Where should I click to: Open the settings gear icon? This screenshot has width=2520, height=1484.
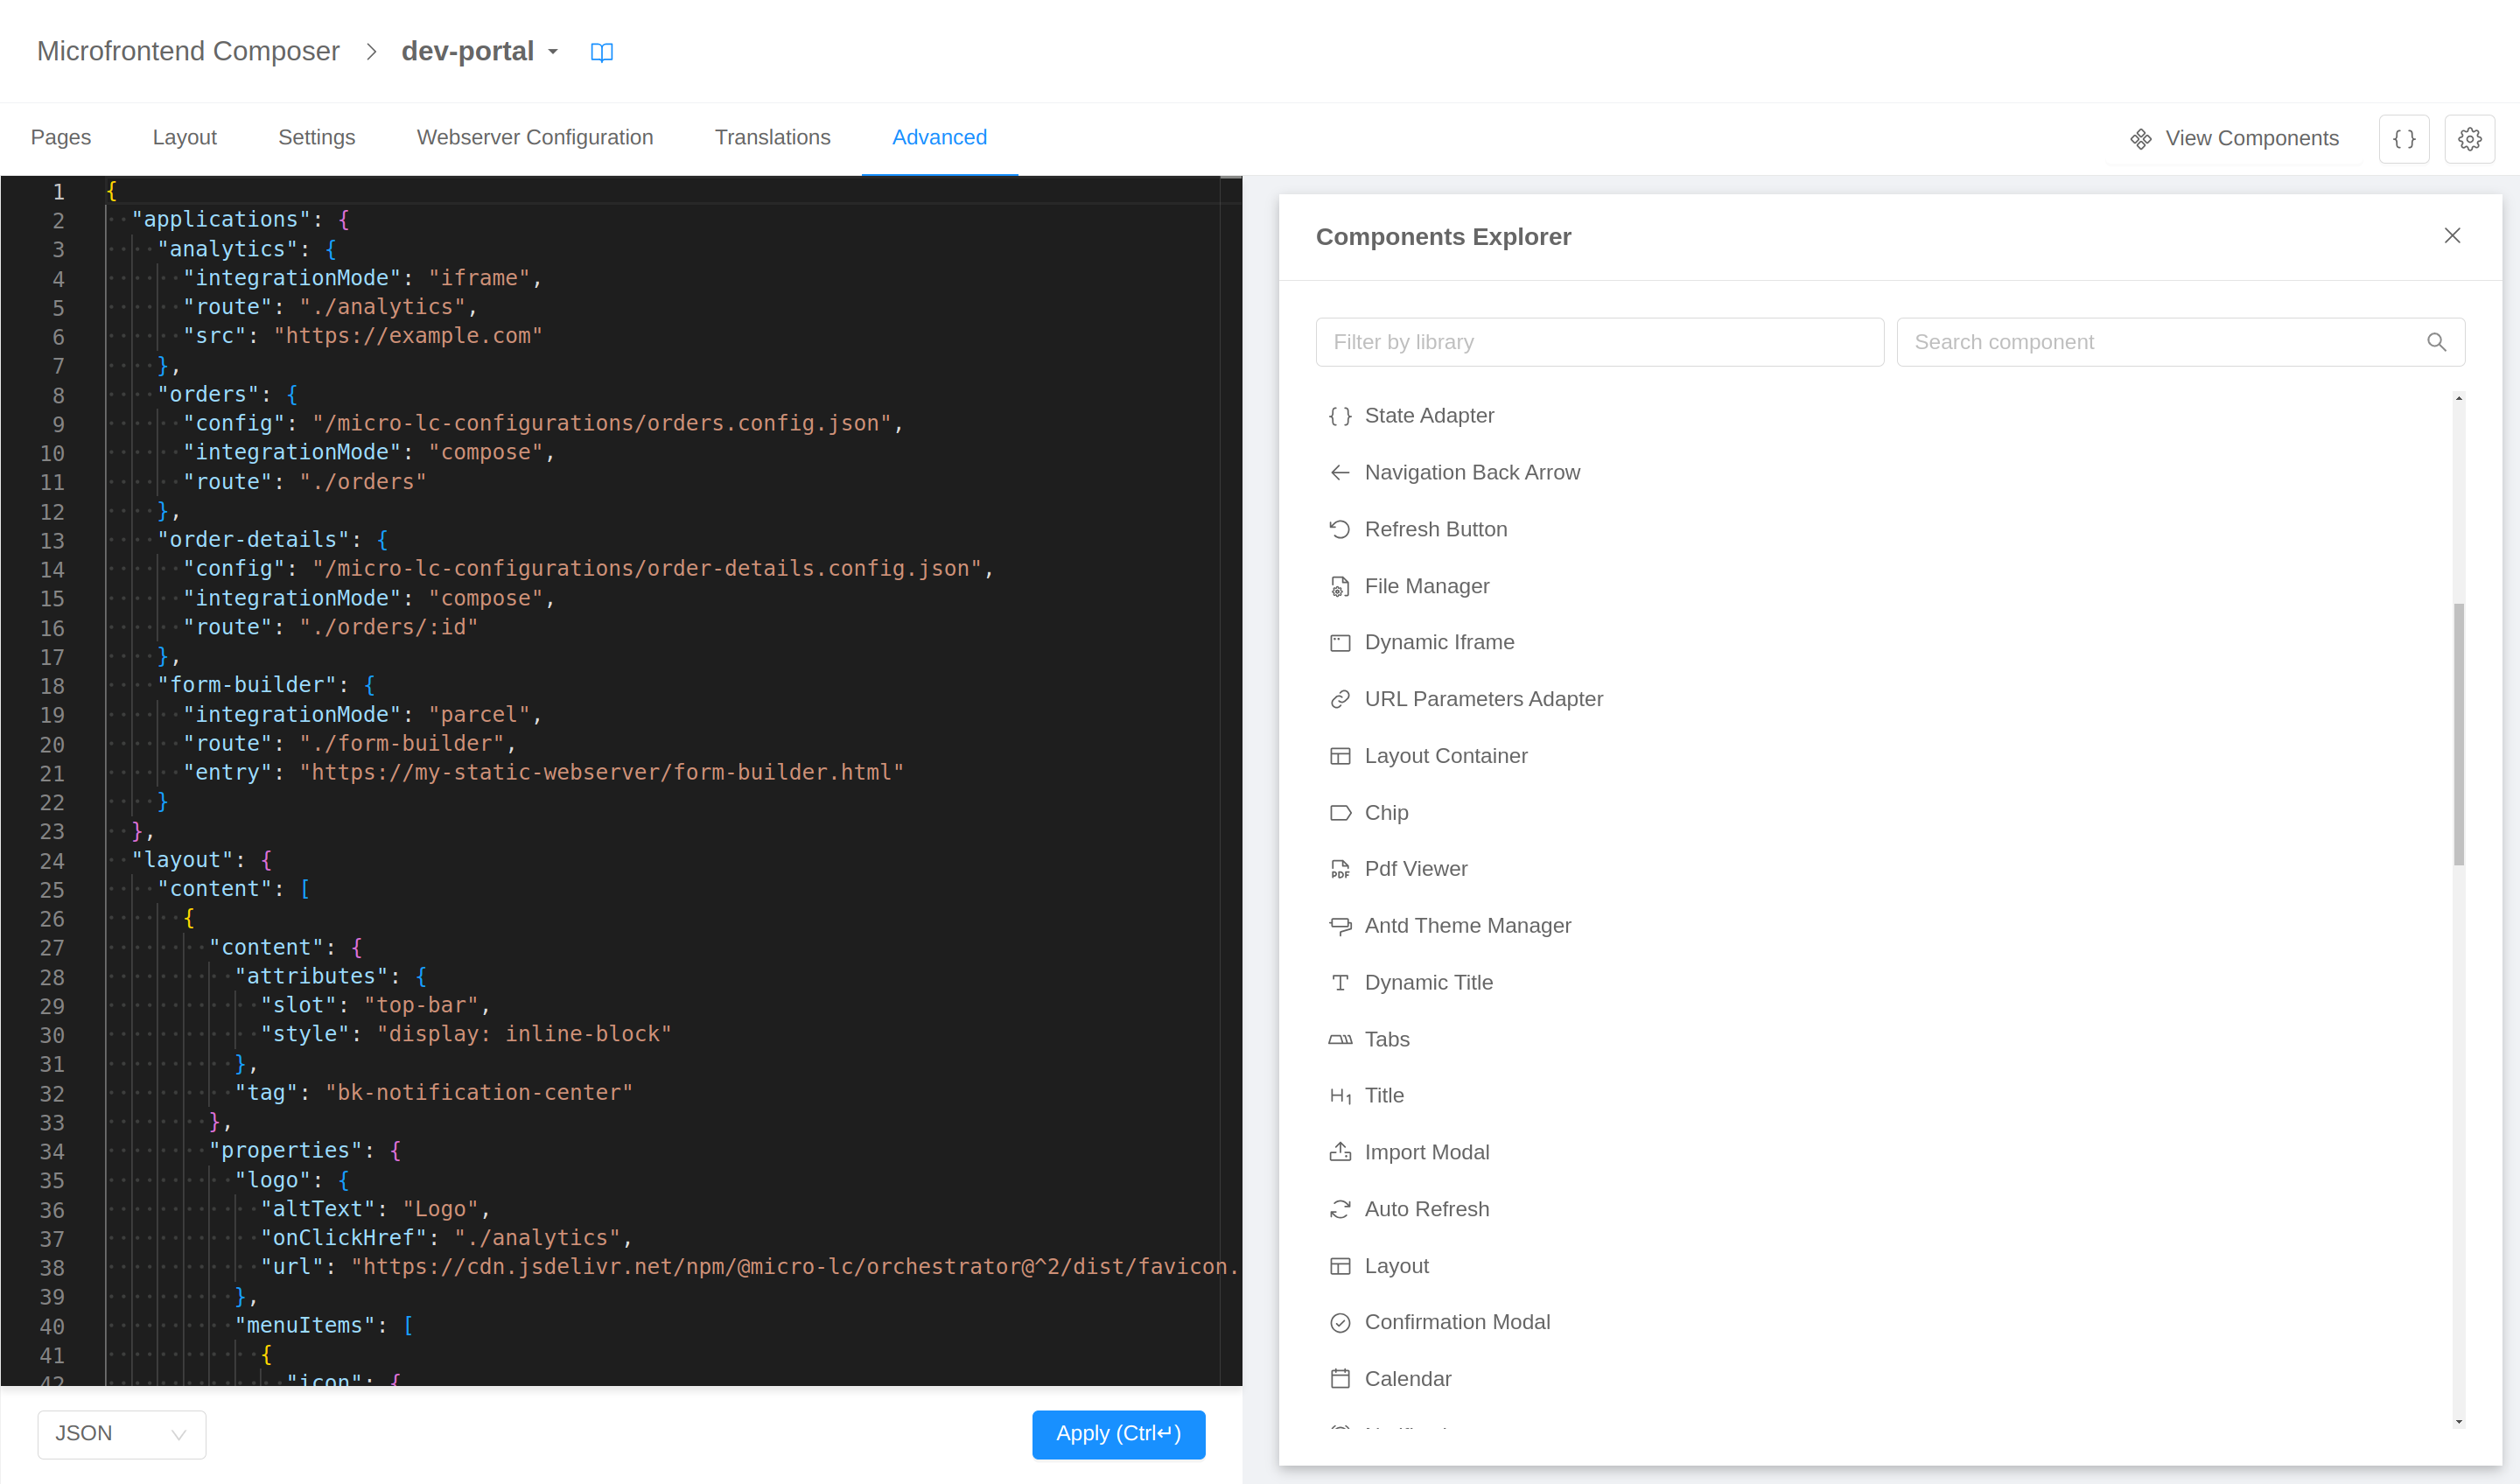point(2470,138)
